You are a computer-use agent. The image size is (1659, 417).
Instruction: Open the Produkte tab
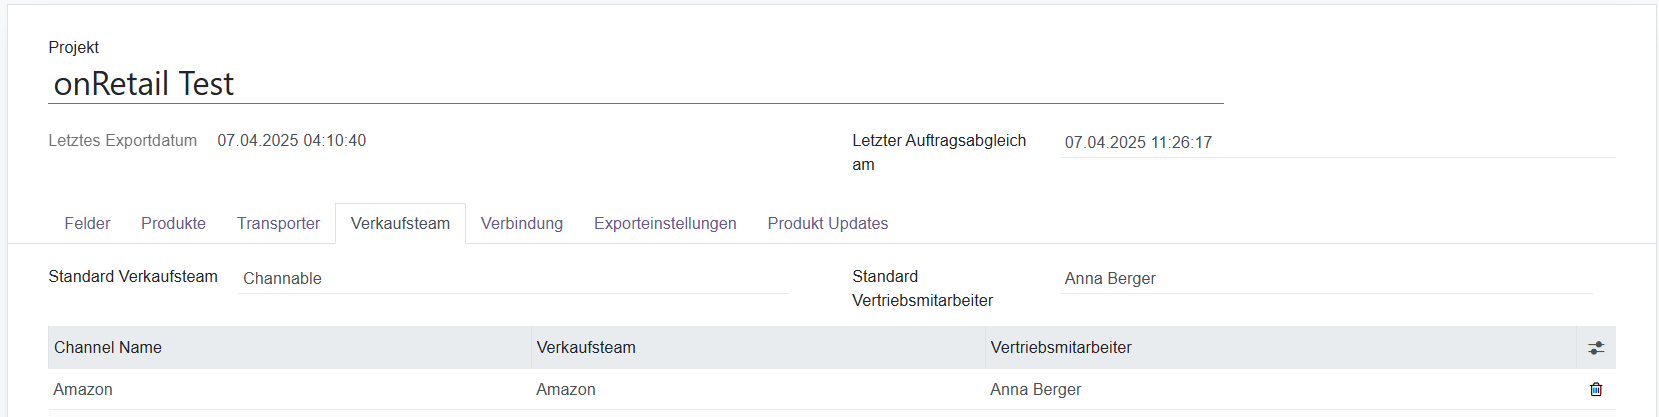point(173,223)
